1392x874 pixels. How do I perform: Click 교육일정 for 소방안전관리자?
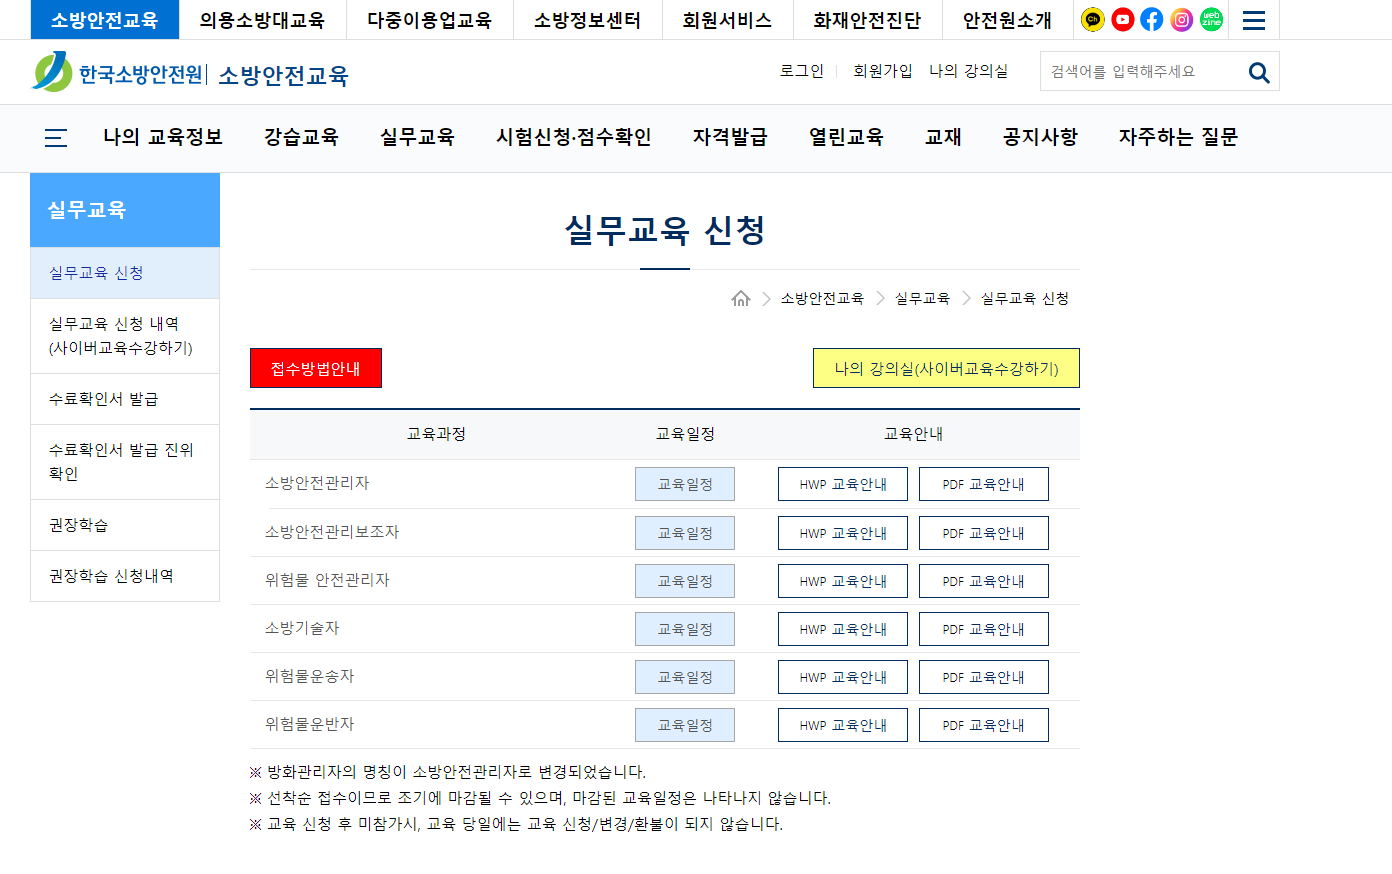coord(684,484)
